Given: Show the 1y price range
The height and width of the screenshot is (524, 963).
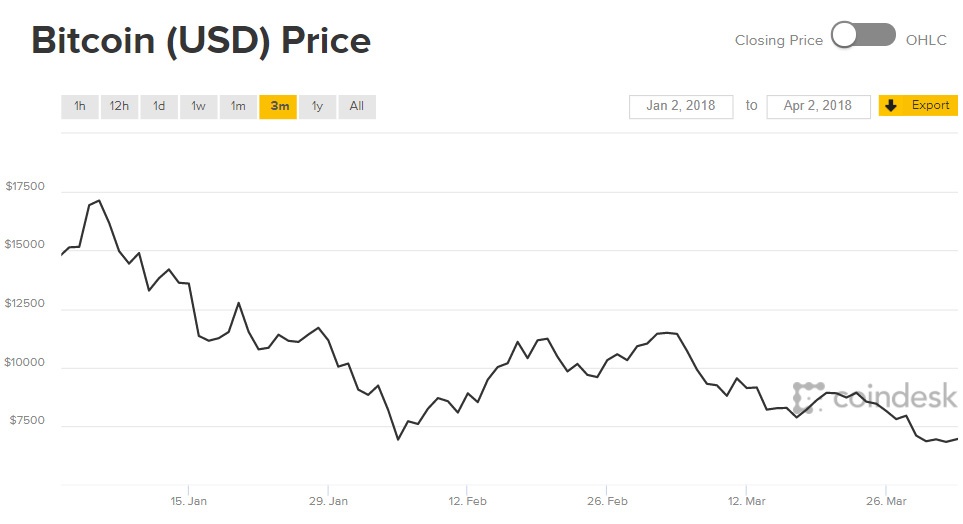Looking at the screenshot, I should pyautogui.click(x=317, y=106).
